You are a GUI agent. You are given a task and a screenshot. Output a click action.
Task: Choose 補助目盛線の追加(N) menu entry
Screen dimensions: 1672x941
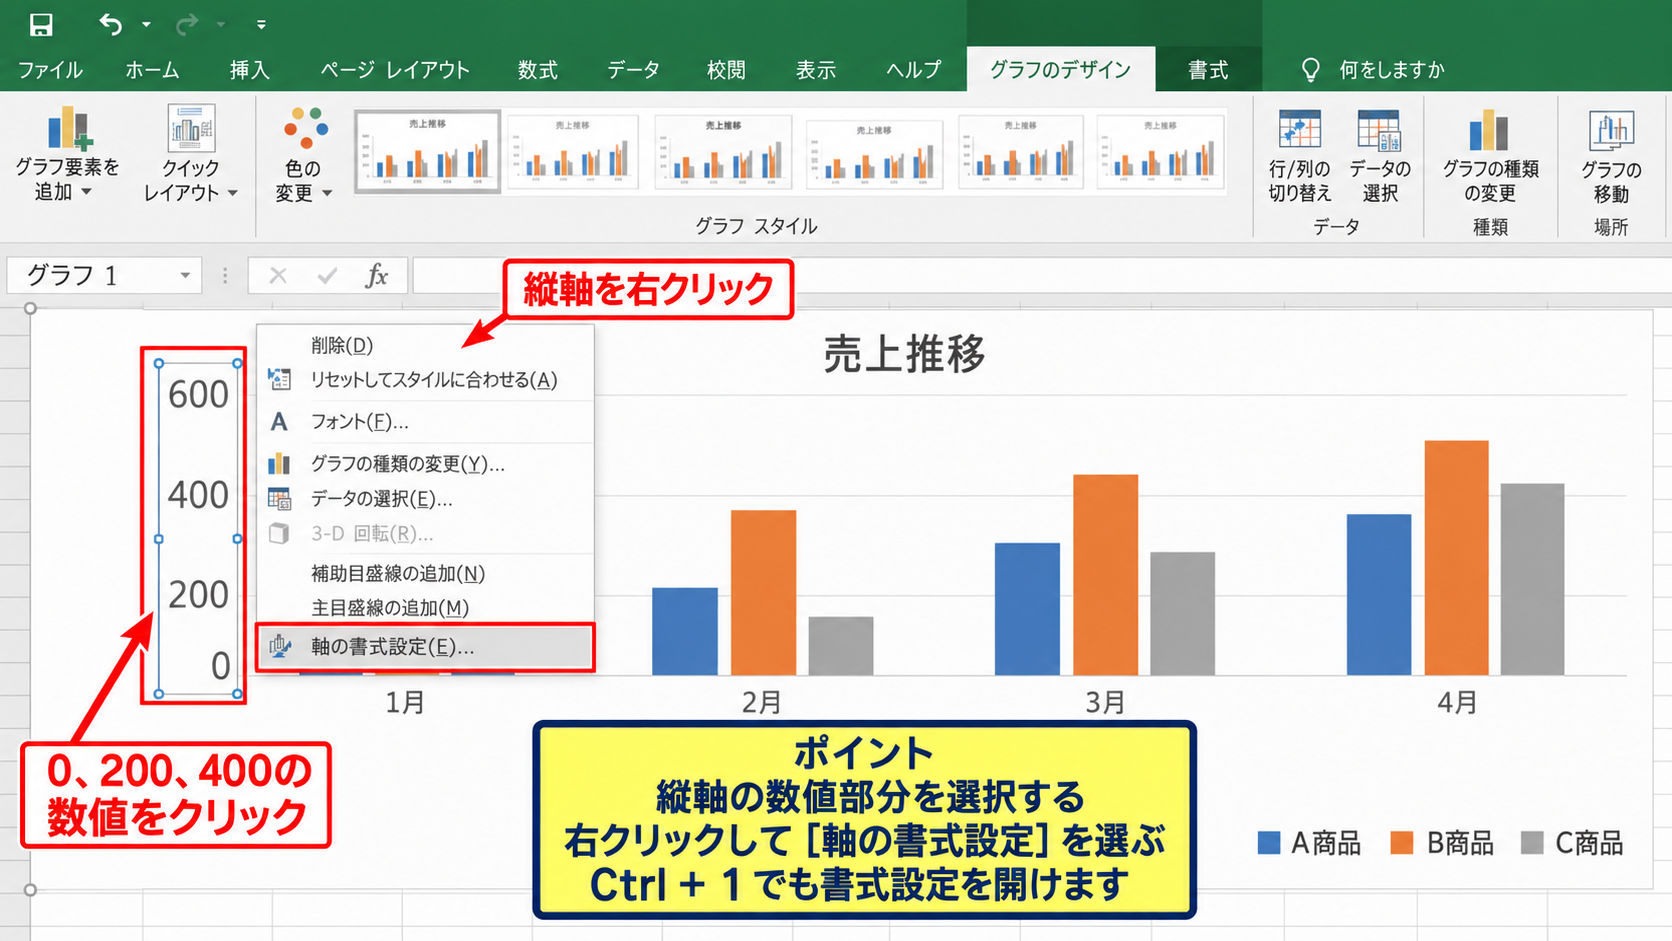(425, 574)
